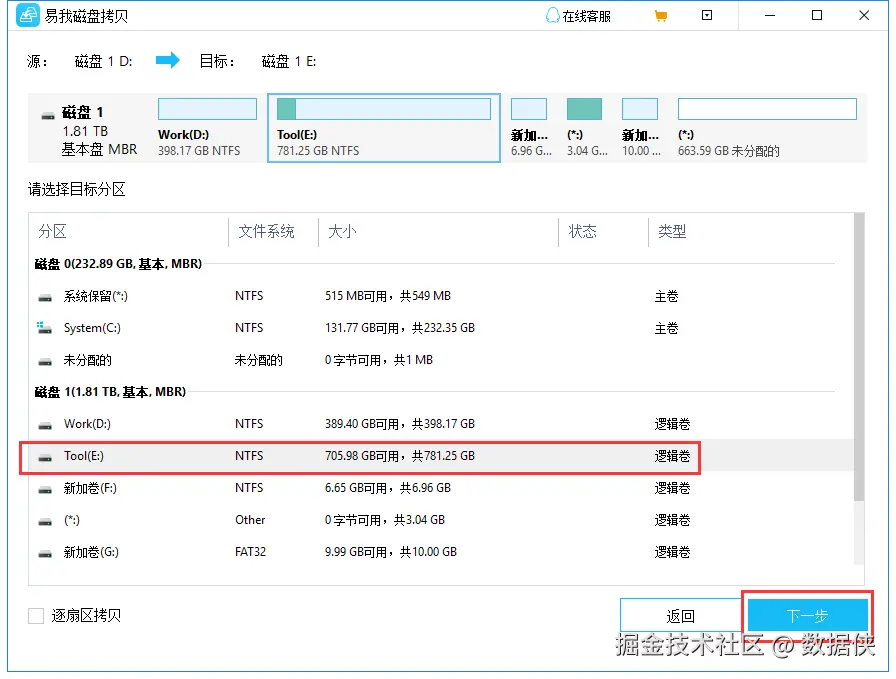The height and width of the screenshot is (679, 896).
Task: Open the 大小 column header
Action: click(341, 231)
